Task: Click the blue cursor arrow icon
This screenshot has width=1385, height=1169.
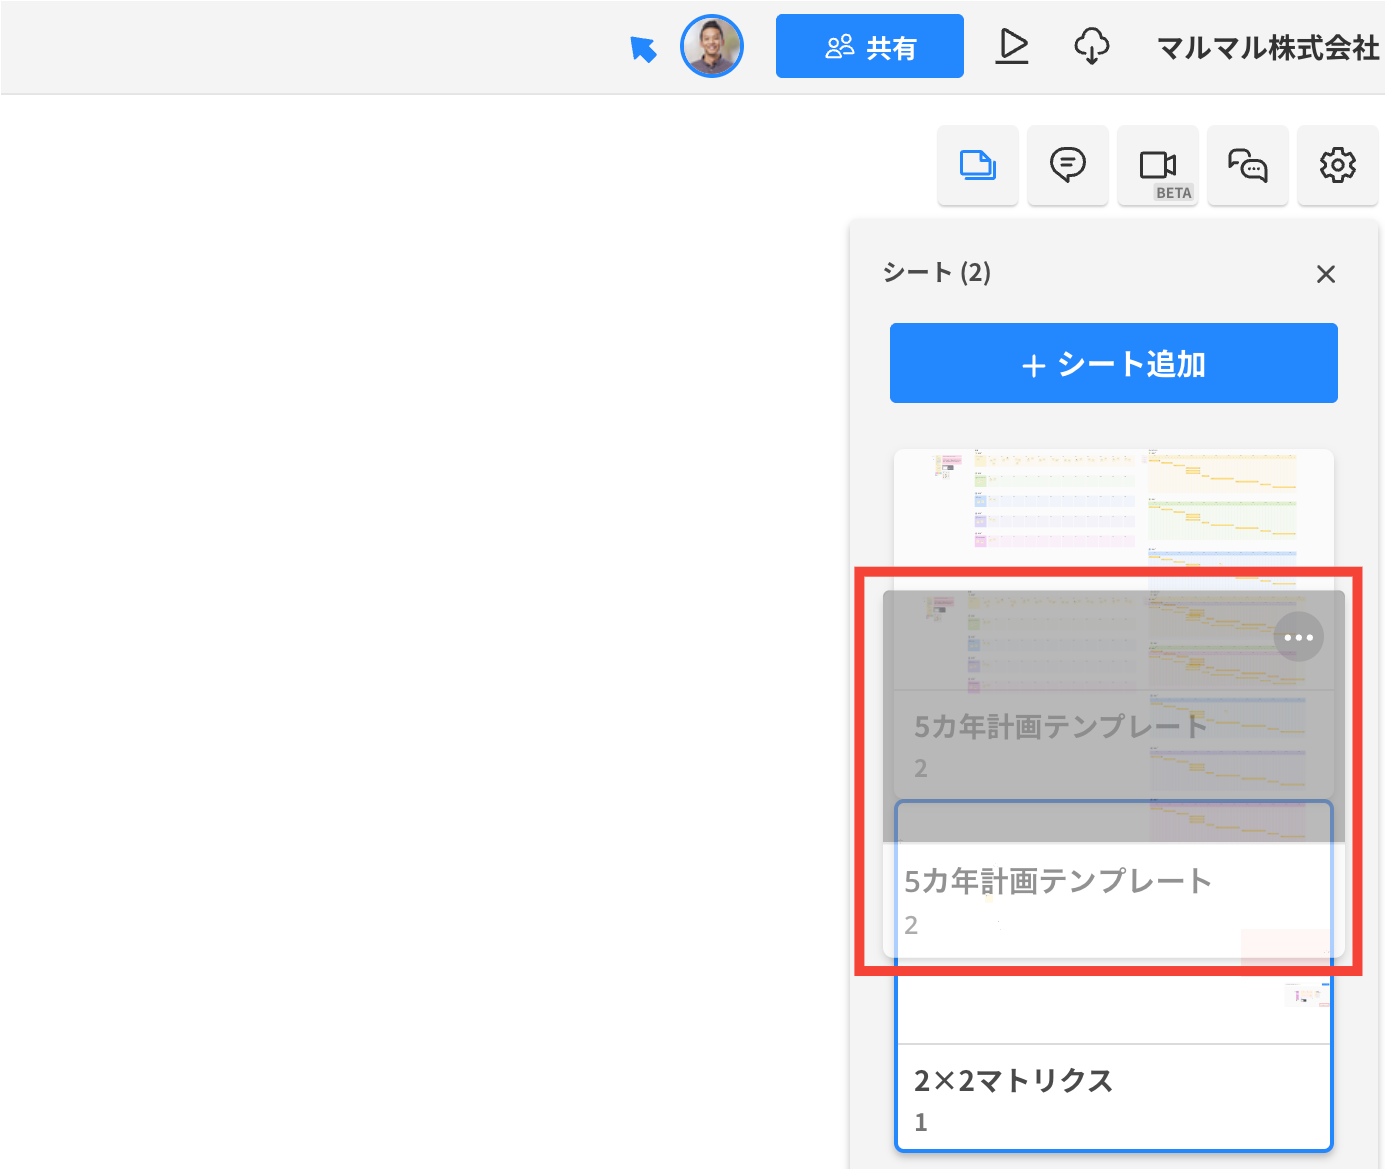Action: tap(643, 48)
